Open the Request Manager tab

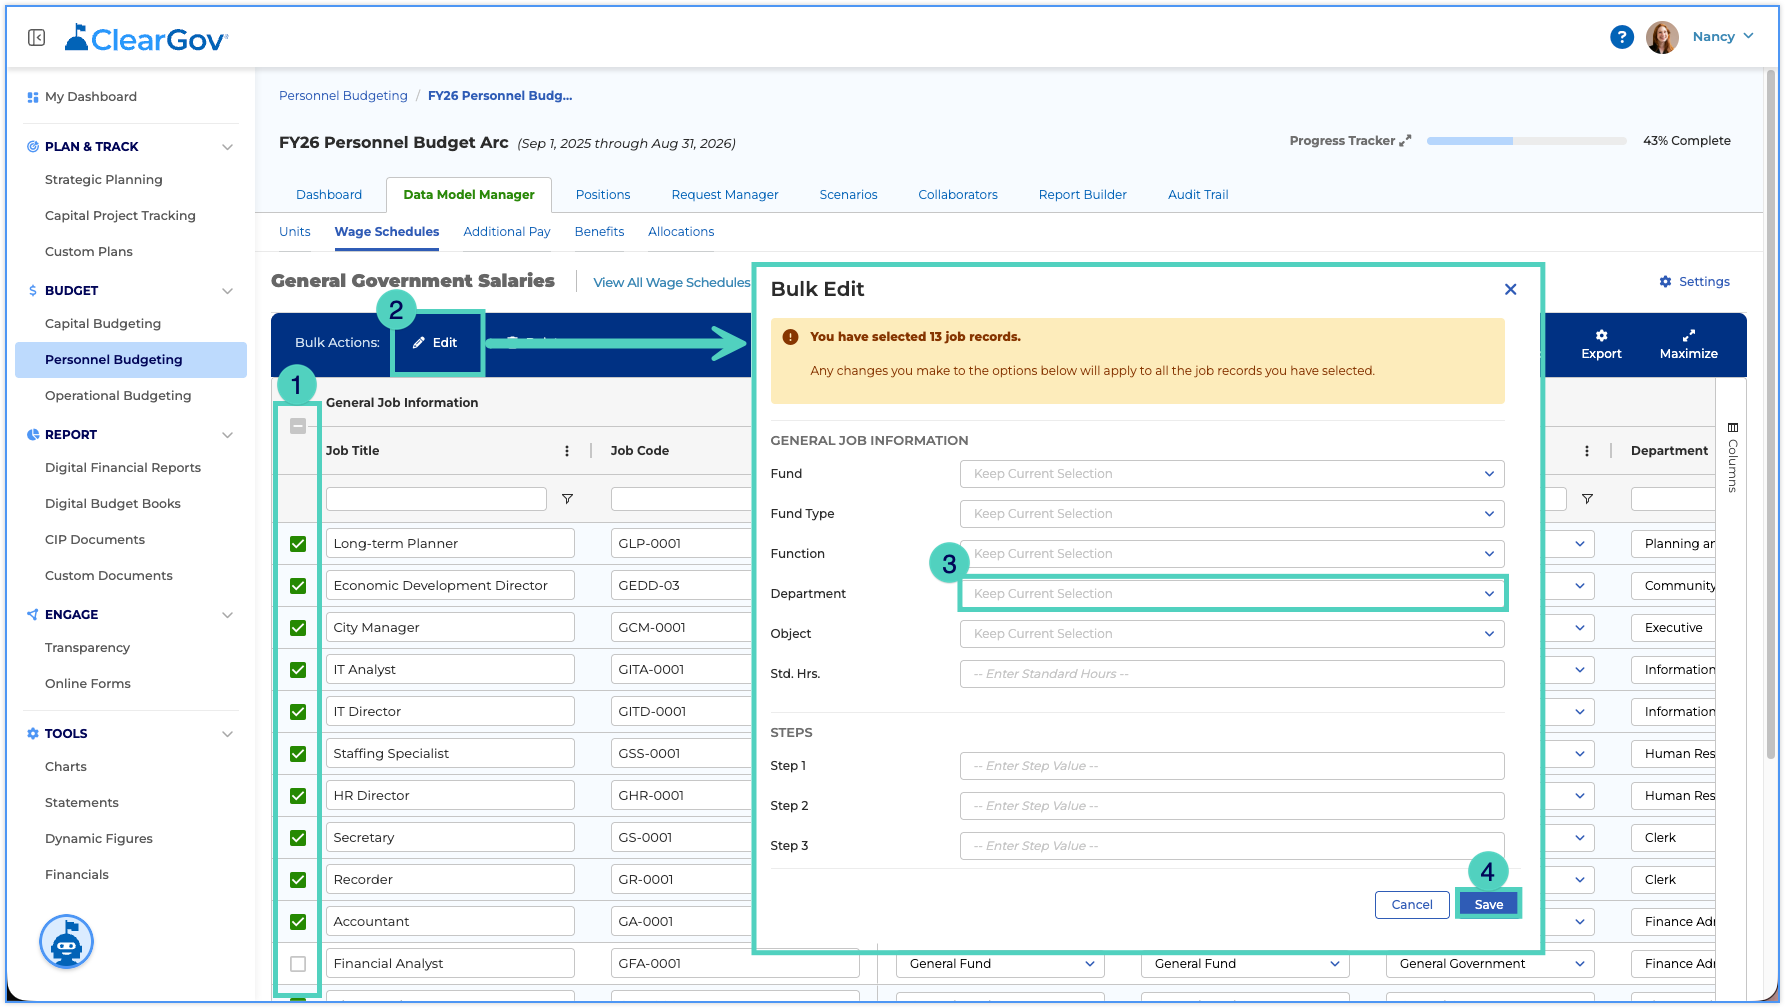pyautogui.click(x=725, y=195)
